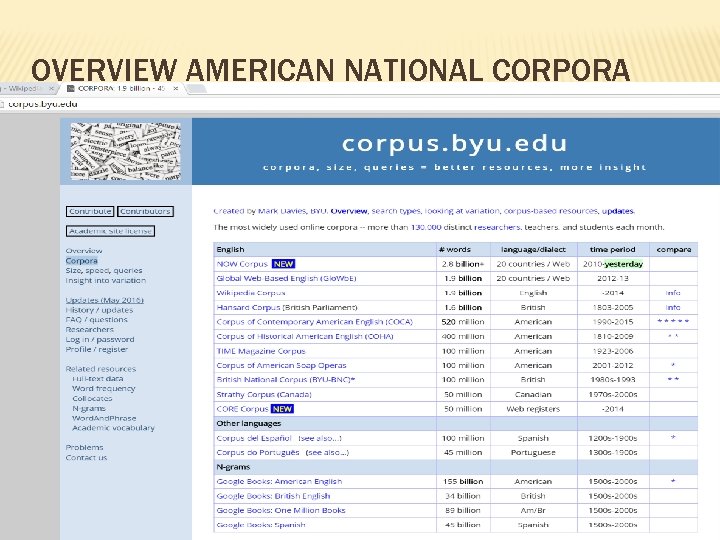Open Academic vocabulary resource link
720x540 pixels.
113,428
